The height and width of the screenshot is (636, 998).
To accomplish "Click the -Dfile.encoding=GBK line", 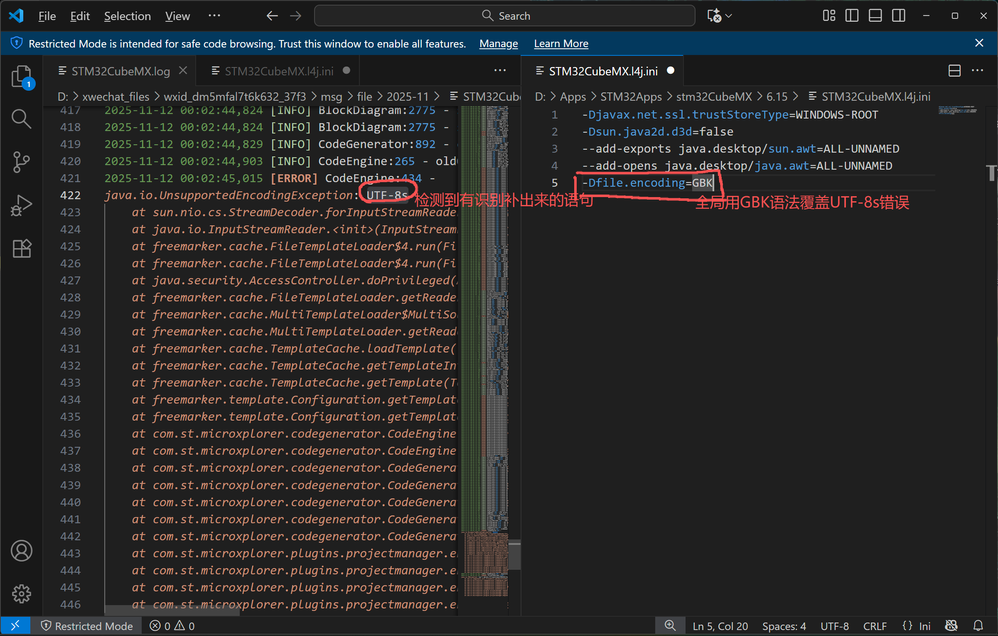I will coord(648,183).
